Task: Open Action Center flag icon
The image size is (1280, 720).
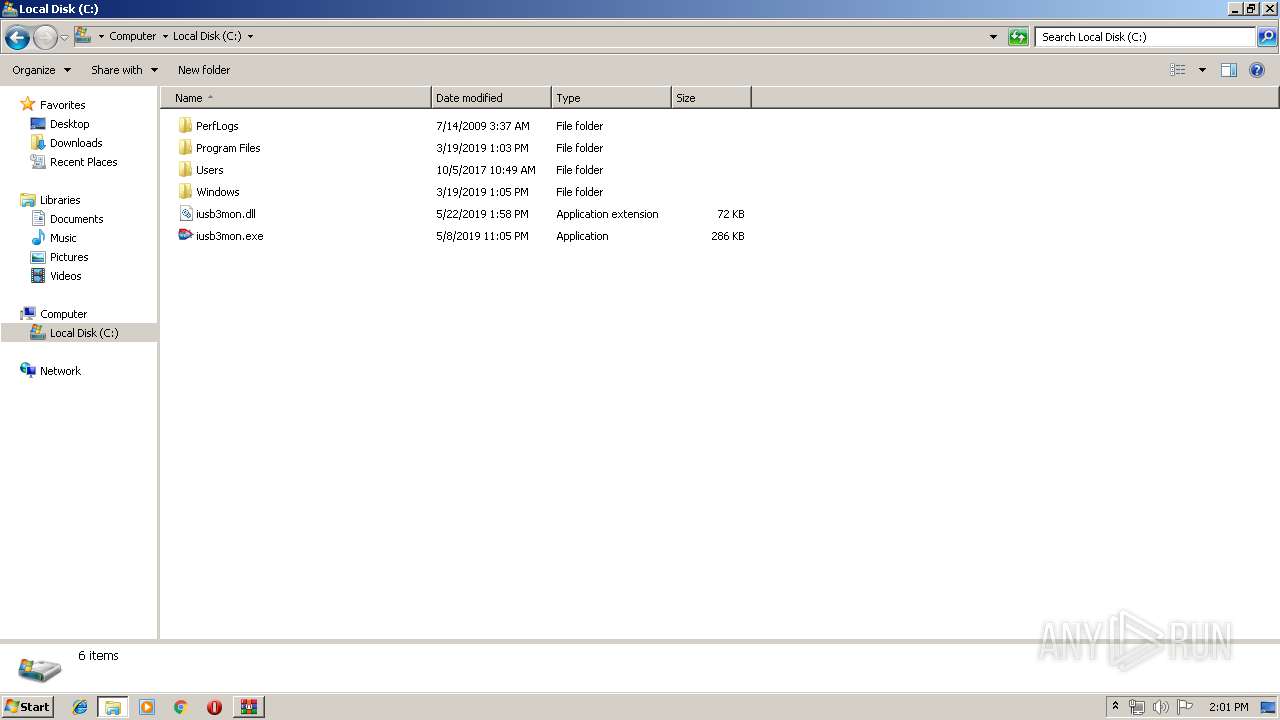Action: pyautogui.click(x=1185, y=707)
